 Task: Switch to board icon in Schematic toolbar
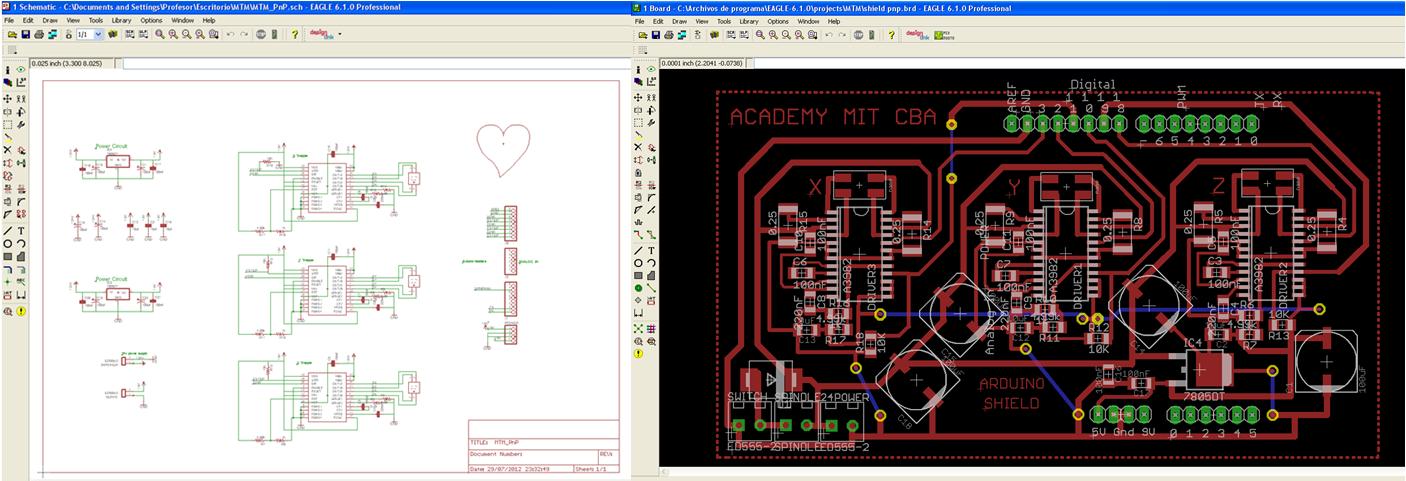point(68,34)
